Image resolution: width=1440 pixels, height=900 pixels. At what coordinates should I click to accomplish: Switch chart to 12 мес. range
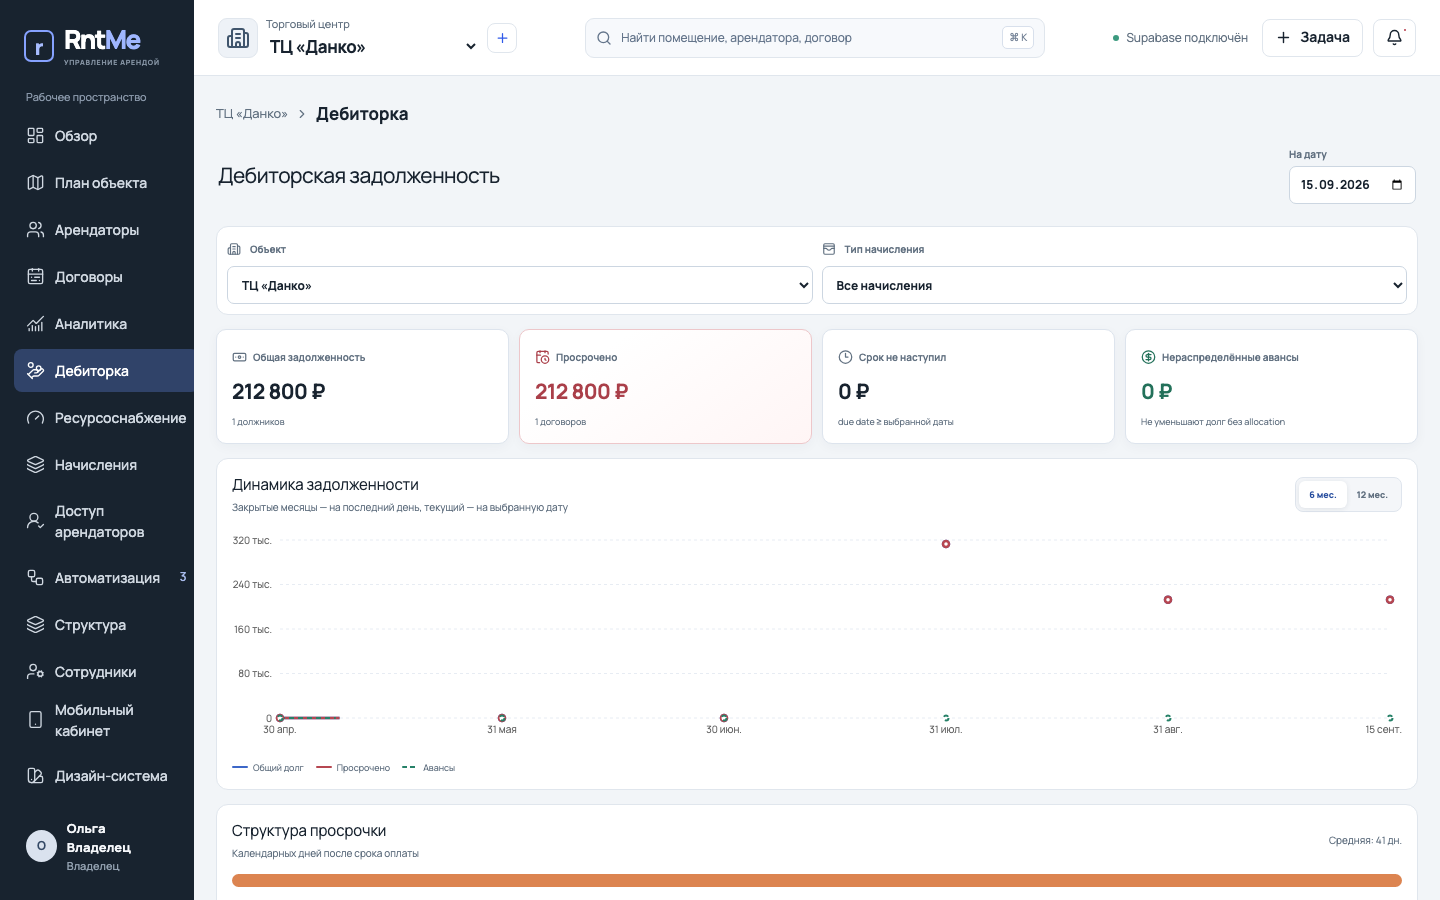coord(1372,495)
